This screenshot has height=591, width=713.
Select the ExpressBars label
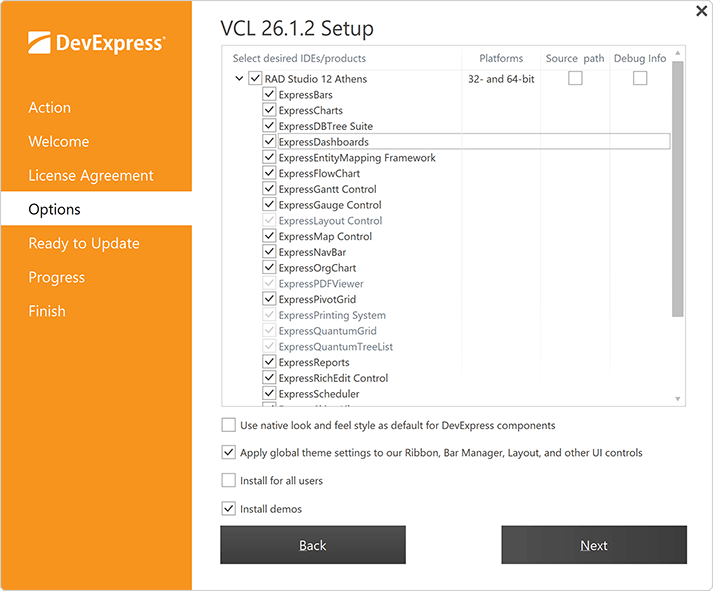tap(306, 95)
